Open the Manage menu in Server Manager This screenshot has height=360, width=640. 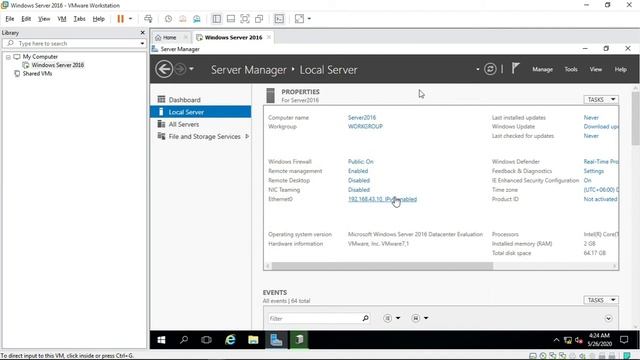542,69
